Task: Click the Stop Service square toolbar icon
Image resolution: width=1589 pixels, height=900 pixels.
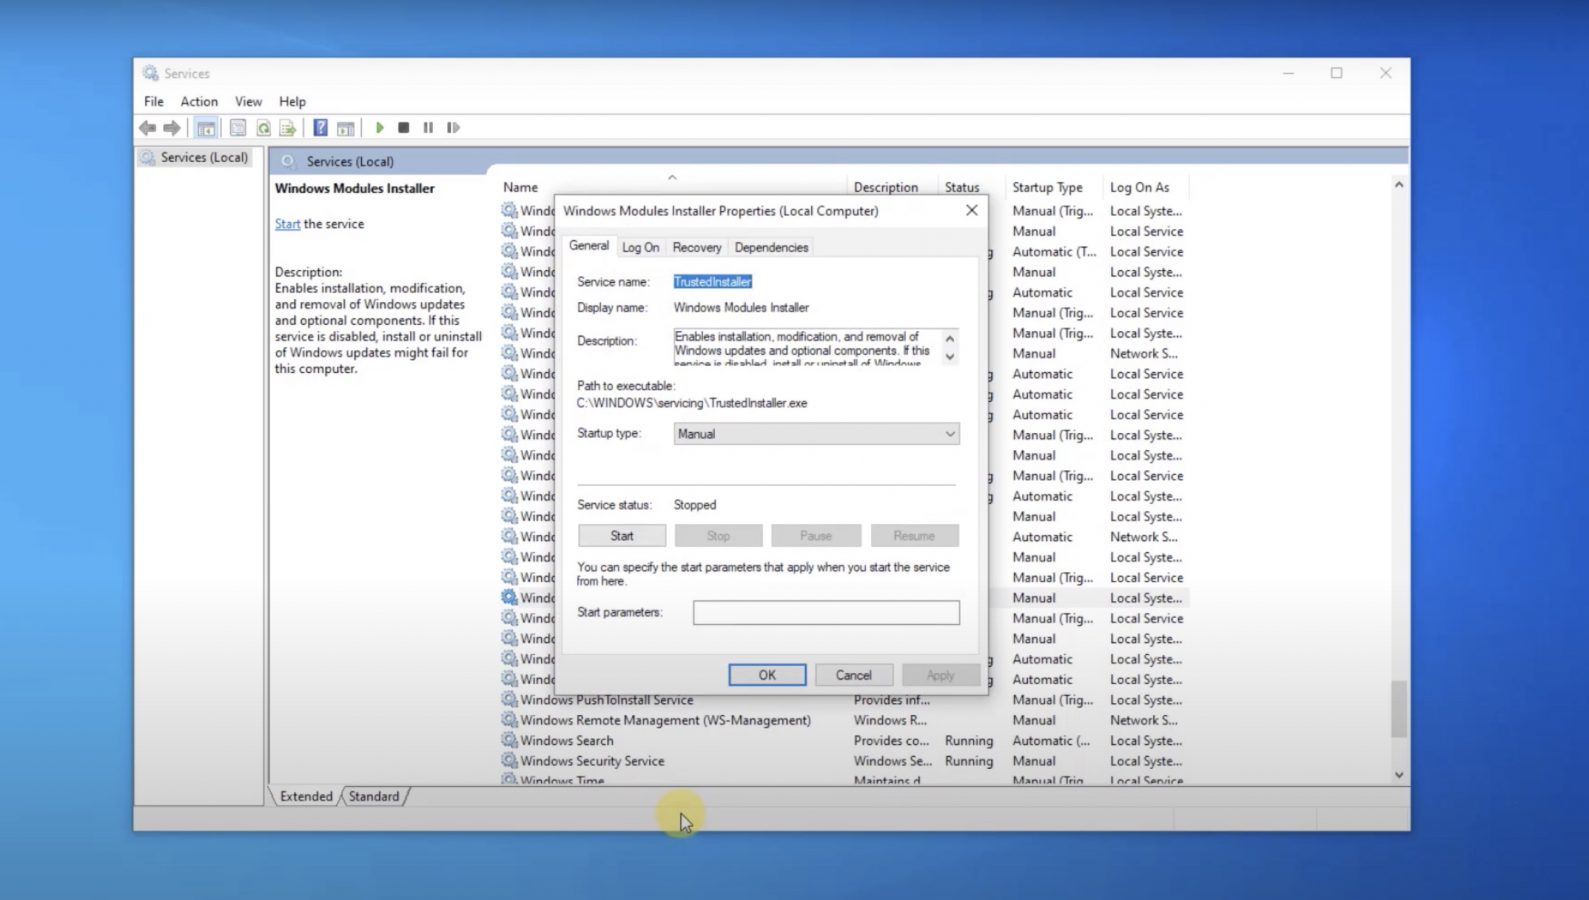Action: [404, 128]
